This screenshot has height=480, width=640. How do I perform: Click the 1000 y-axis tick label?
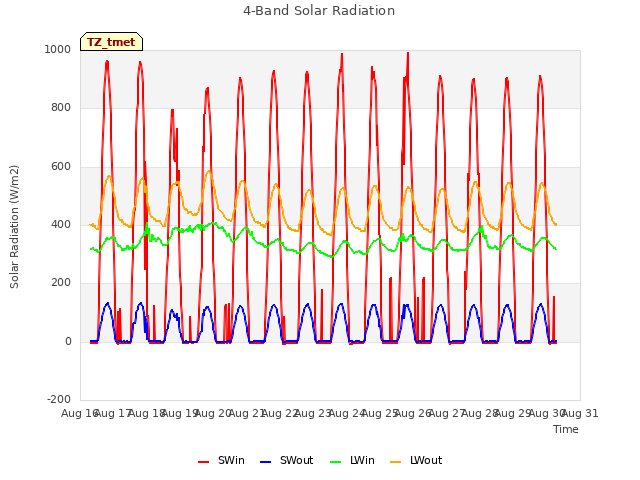click(x=58, y=49)
